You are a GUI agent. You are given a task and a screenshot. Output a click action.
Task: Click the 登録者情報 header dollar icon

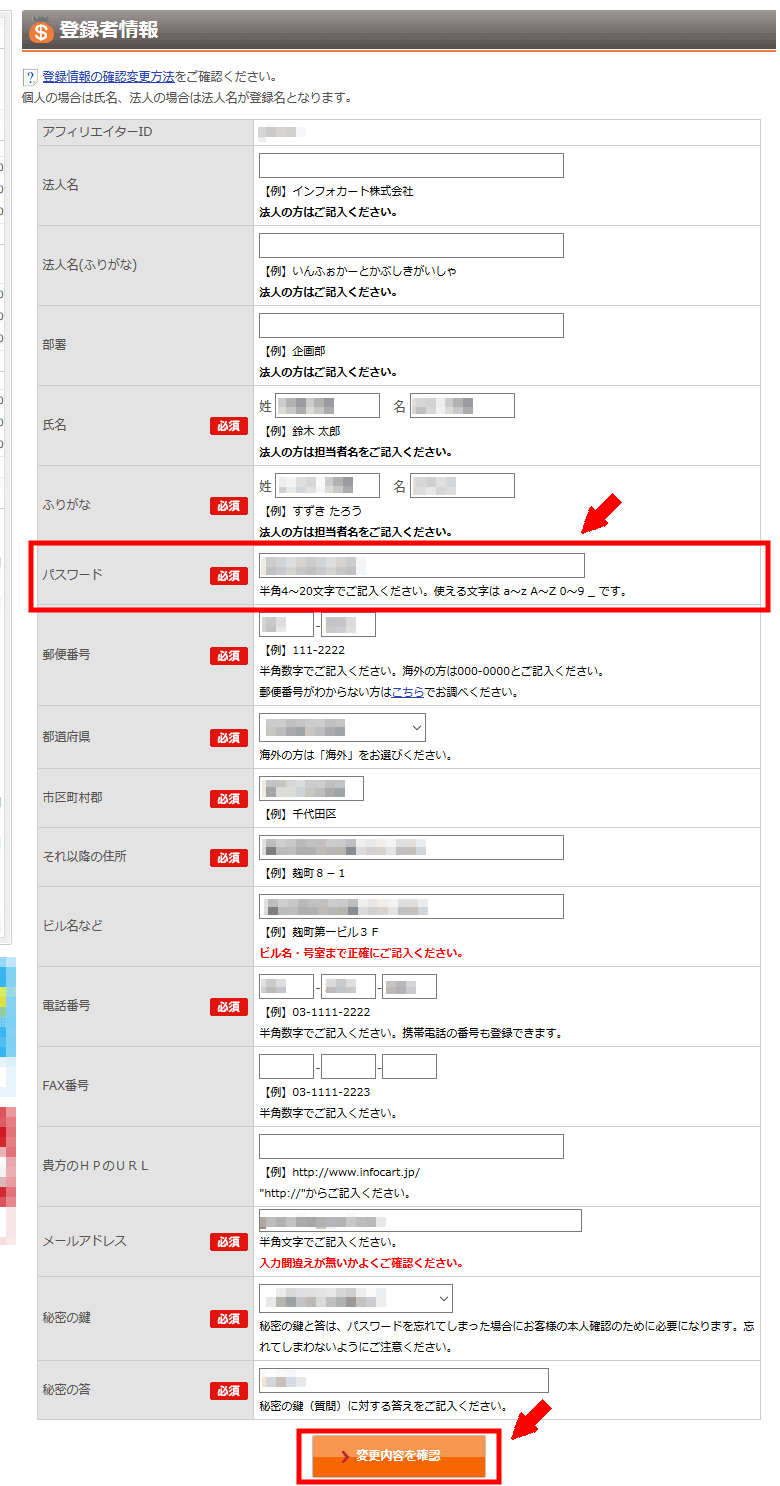41,31
